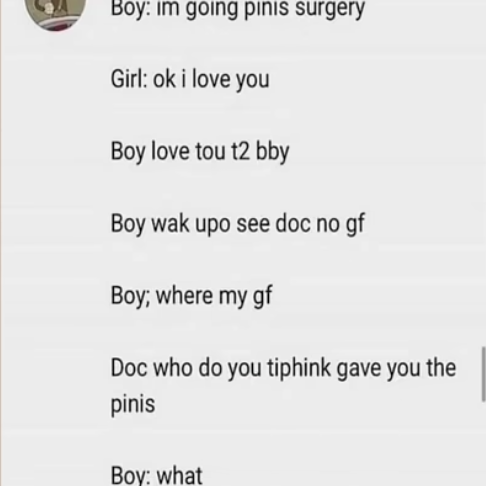This screenshot has height=486, width=486.
Task: Click the word 'love' in the Girl line
Action: pos(211,79)
